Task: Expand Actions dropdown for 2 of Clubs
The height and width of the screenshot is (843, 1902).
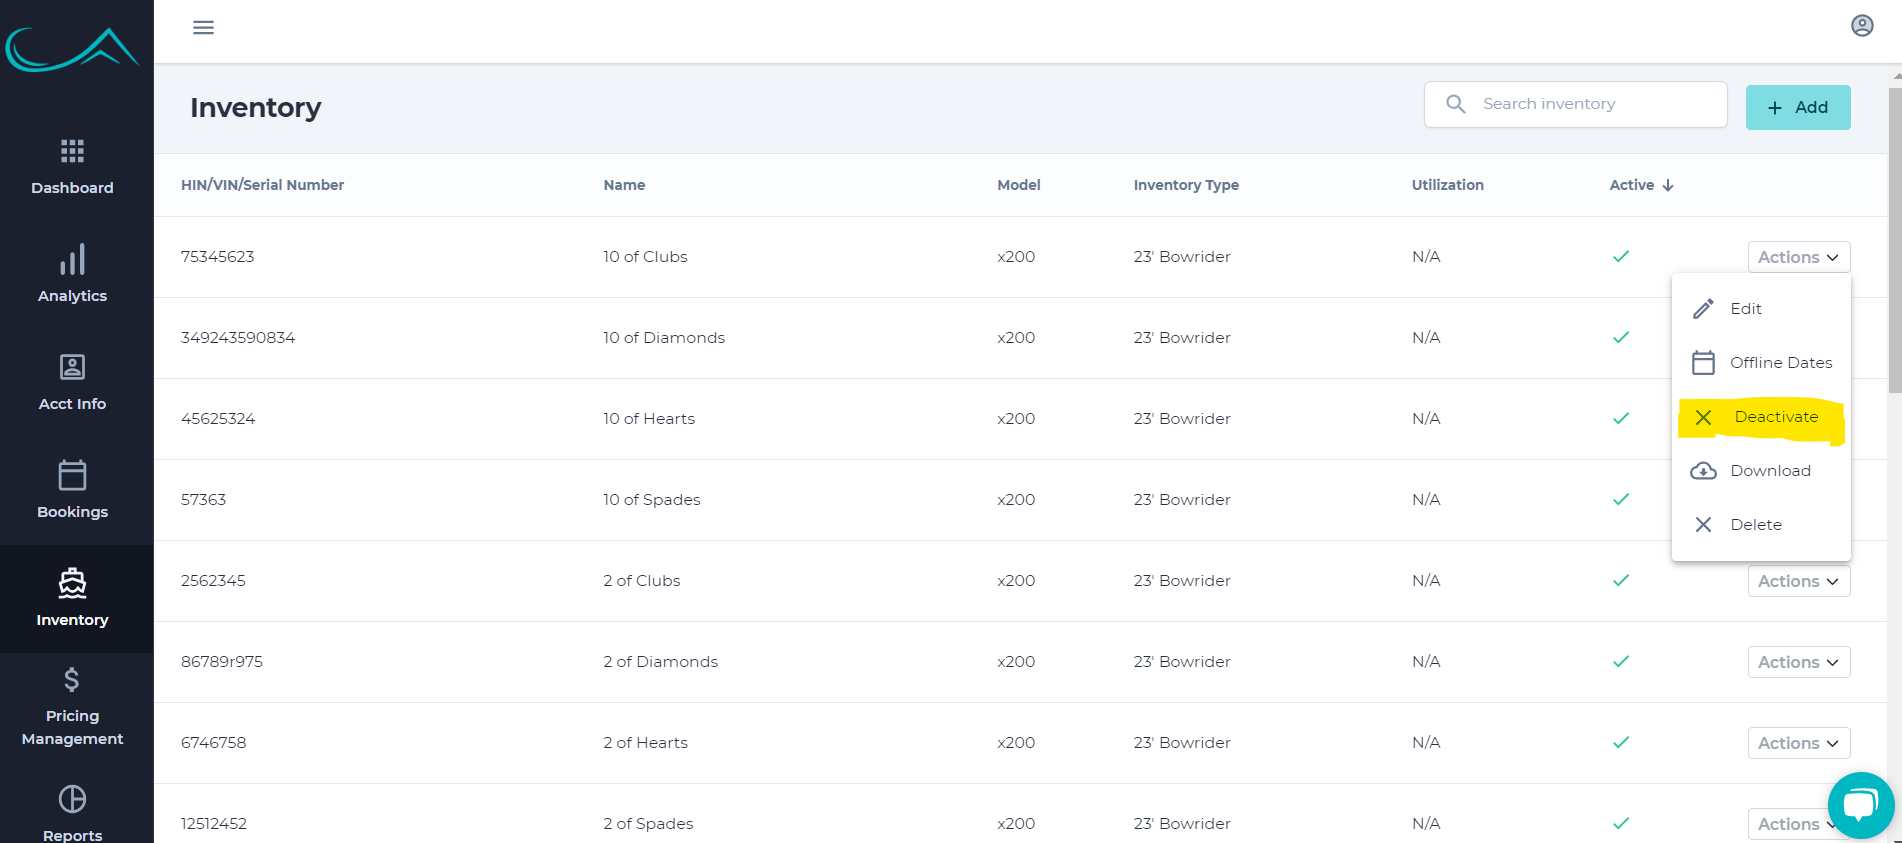Action: click(x=1798, y=581)
